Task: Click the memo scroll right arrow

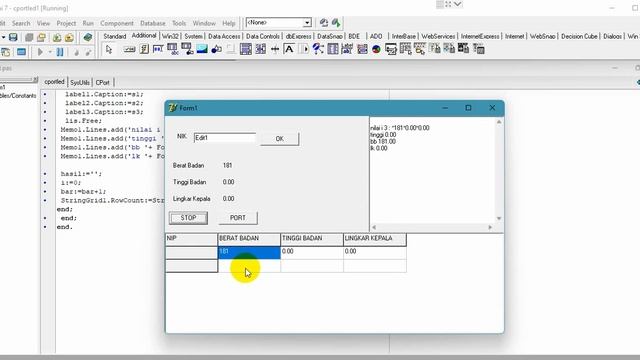Action: click(490, 227)
